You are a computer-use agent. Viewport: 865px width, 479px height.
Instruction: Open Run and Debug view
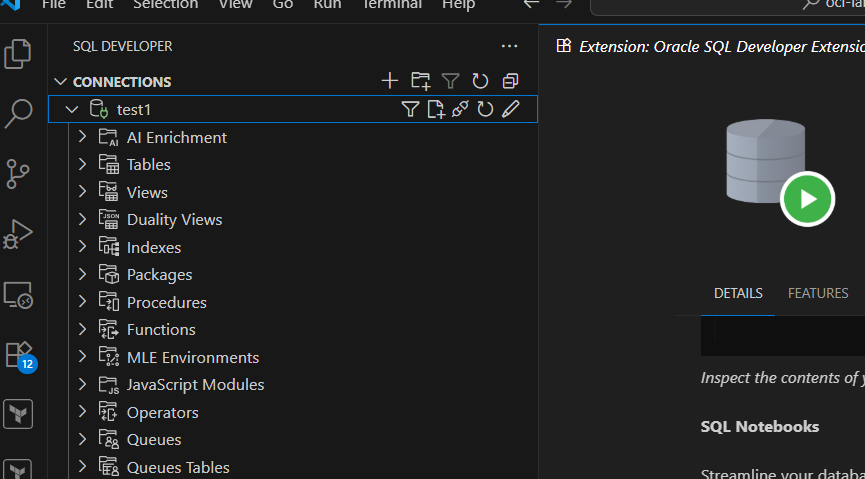[x=18, y=233]
